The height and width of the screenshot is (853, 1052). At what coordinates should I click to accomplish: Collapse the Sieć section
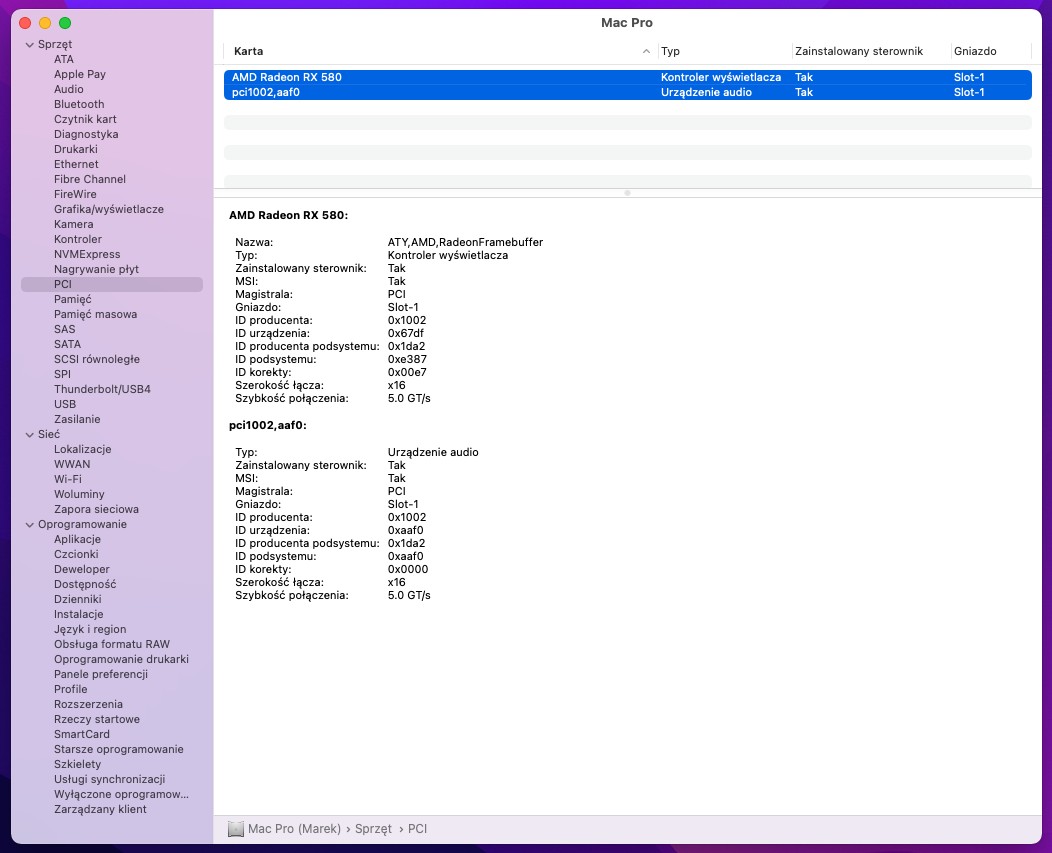30,435
